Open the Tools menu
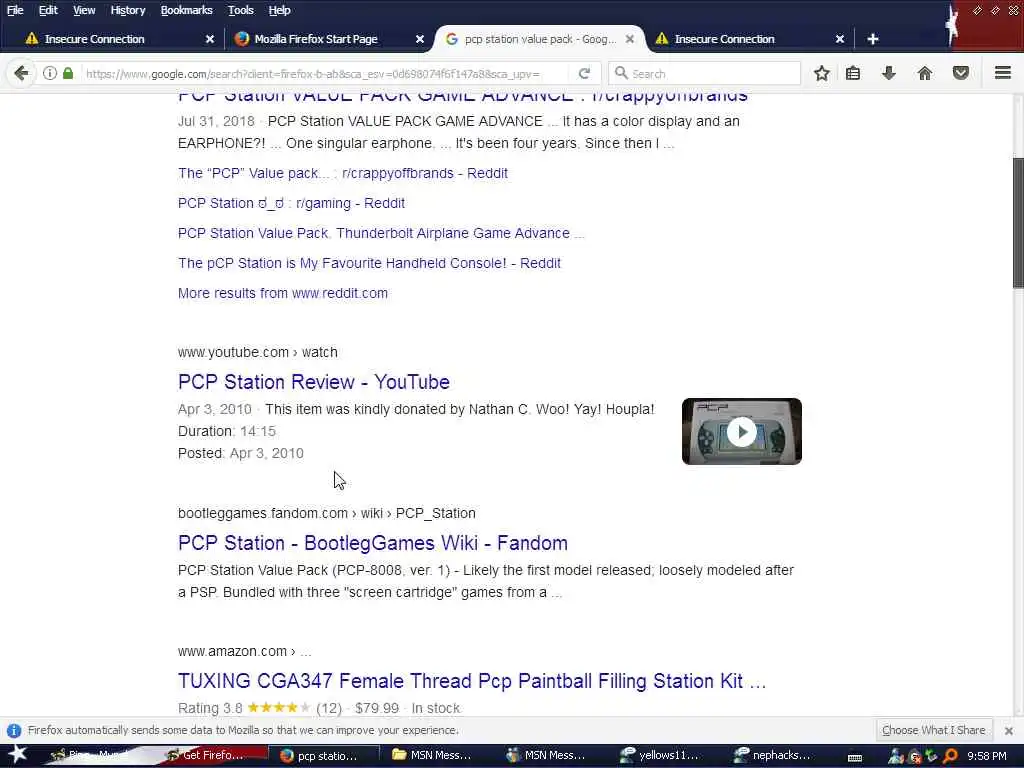The width and height of the screenshot is (1024, 768). click(240, 10)
